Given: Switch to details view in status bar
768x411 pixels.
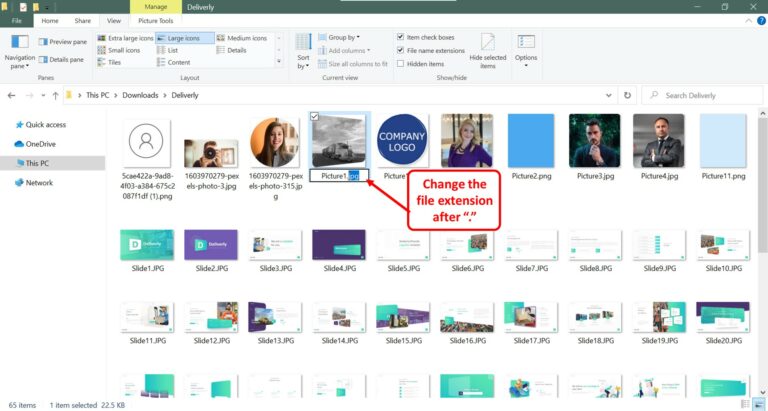Looking at the screenshot, I should [x=745, y=405].
